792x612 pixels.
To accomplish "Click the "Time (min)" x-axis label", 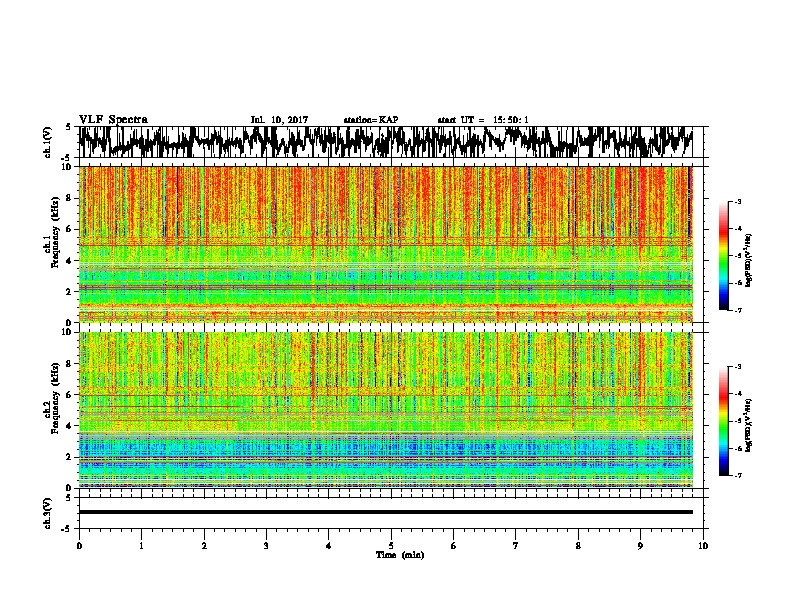I will click(x=400, y=555).
